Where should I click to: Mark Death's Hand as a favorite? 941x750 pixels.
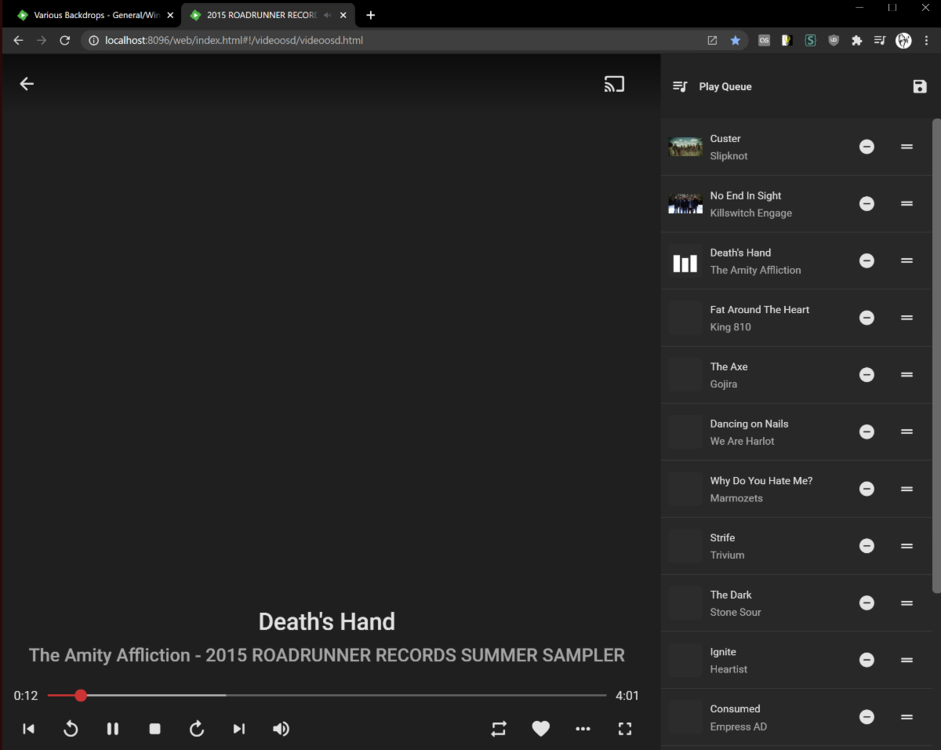[541, 728]
